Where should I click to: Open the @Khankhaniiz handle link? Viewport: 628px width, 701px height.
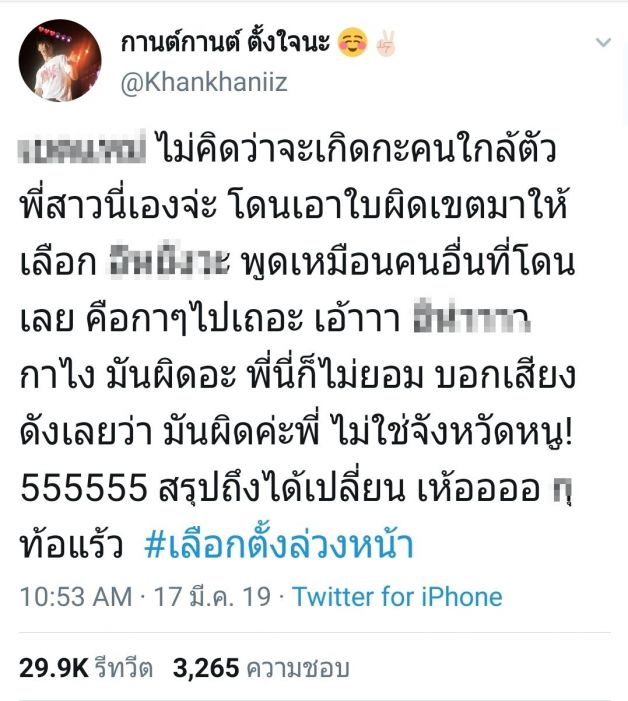coord(204,83)
